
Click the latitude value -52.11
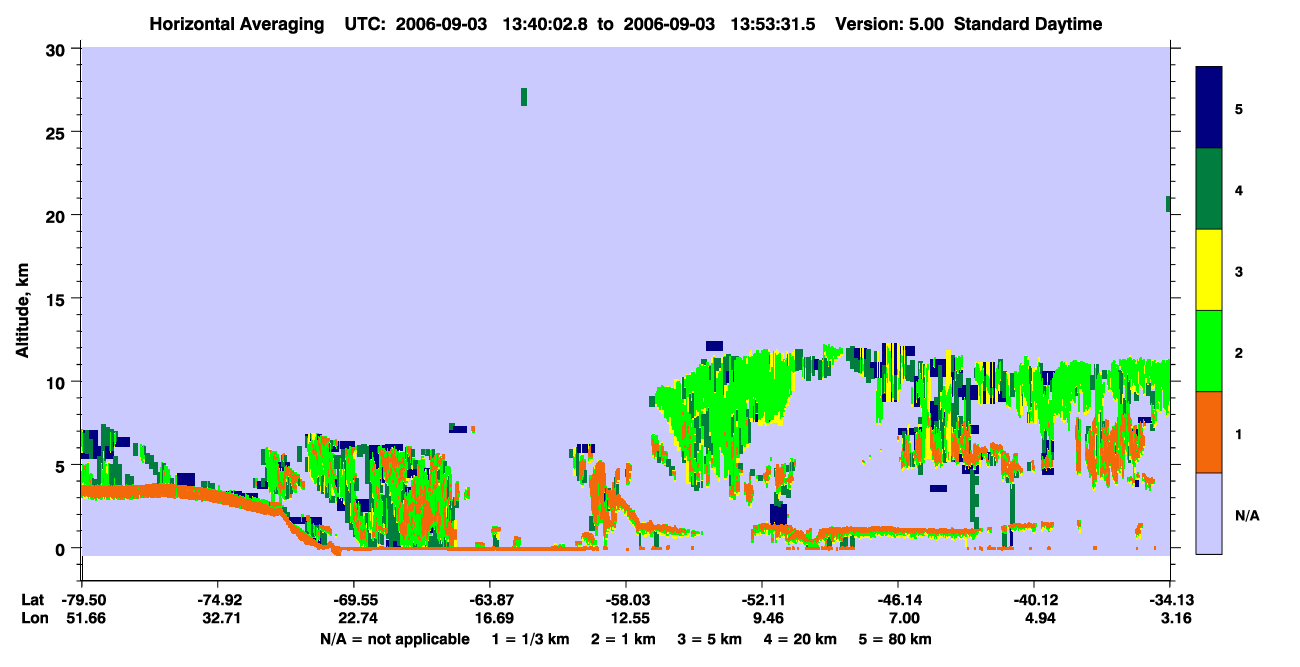click(x=762, y=600)
